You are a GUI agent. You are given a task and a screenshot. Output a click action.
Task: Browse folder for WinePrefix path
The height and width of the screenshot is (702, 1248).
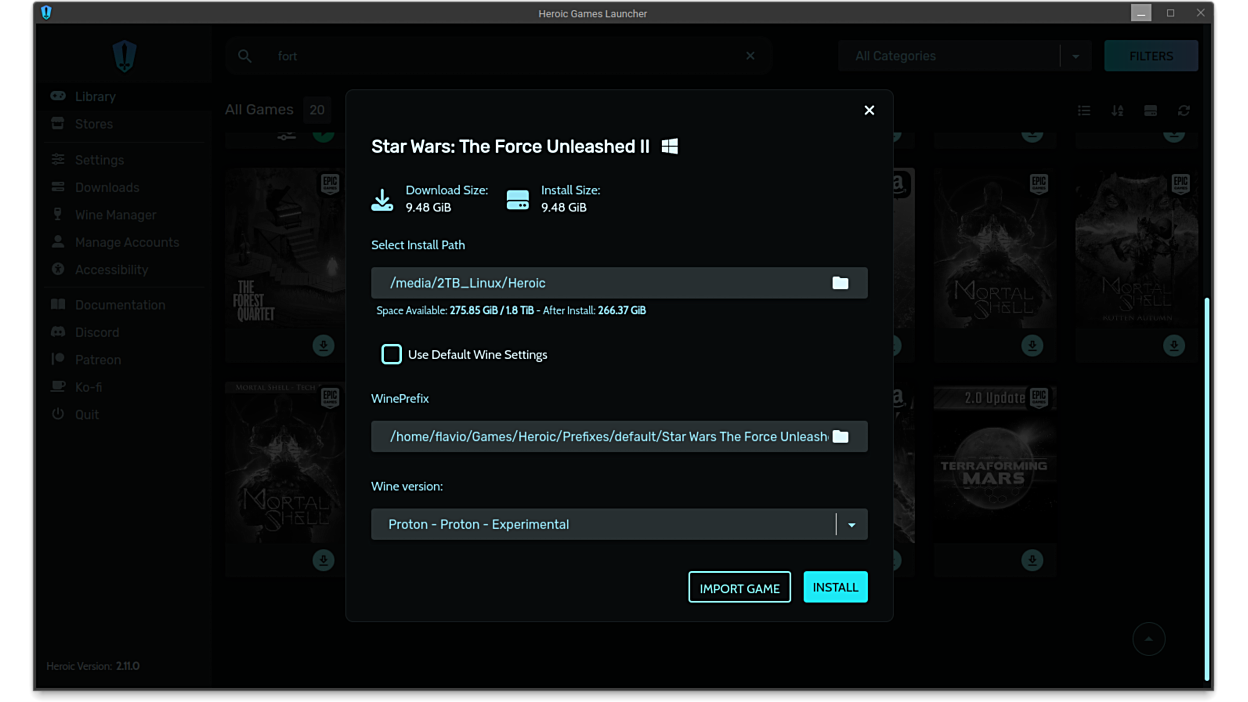pos(840,436)
